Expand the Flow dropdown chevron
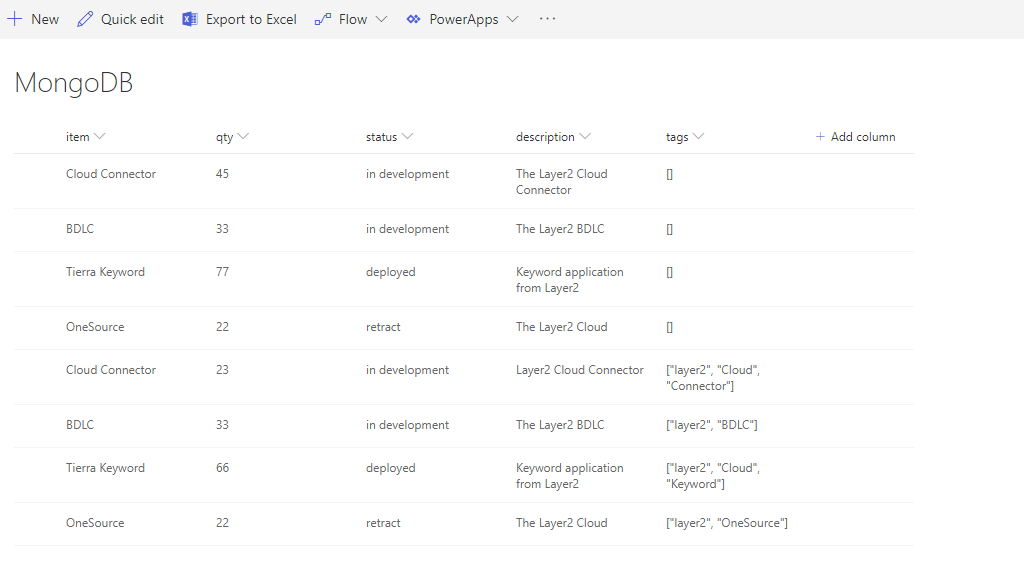This screenshot has height=561, width=1024. coord(381,19)
